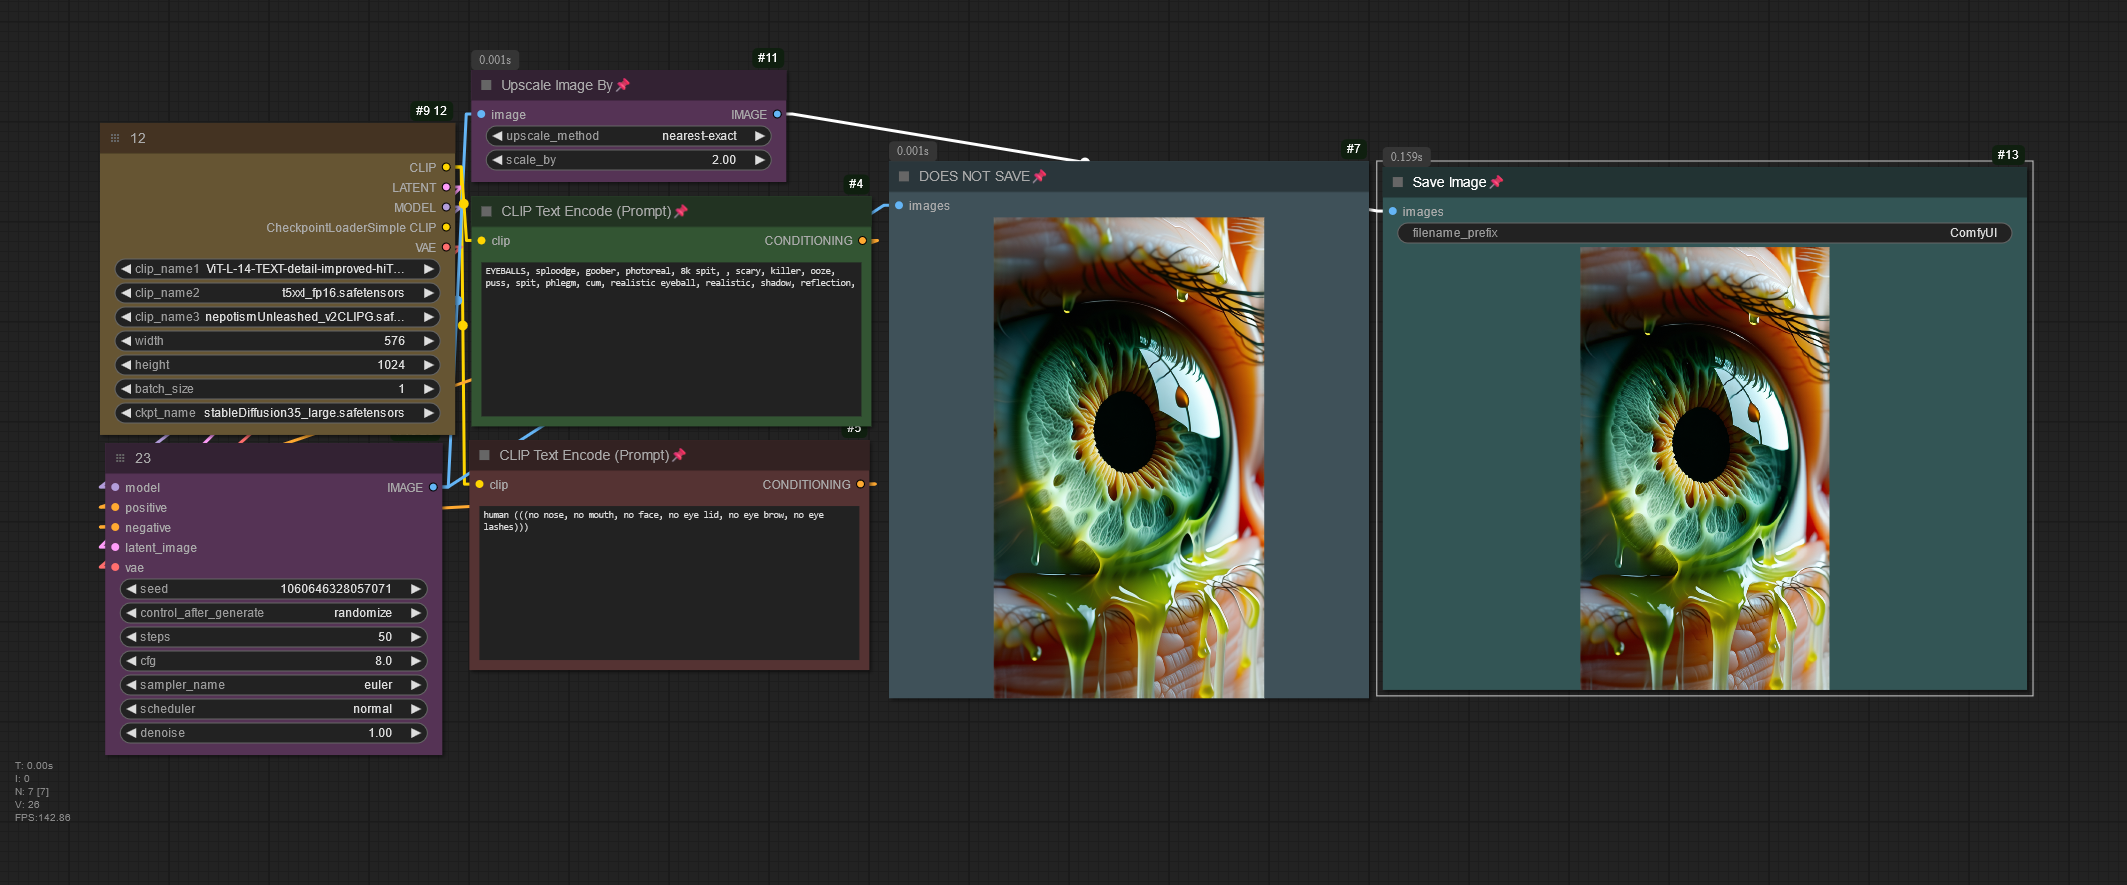Image resolution: width=2127 pixels, height=885 pixels.
Task: Click the DOES NOT SAVE node title
Action: pyautogui.click(x=974, y=176)
